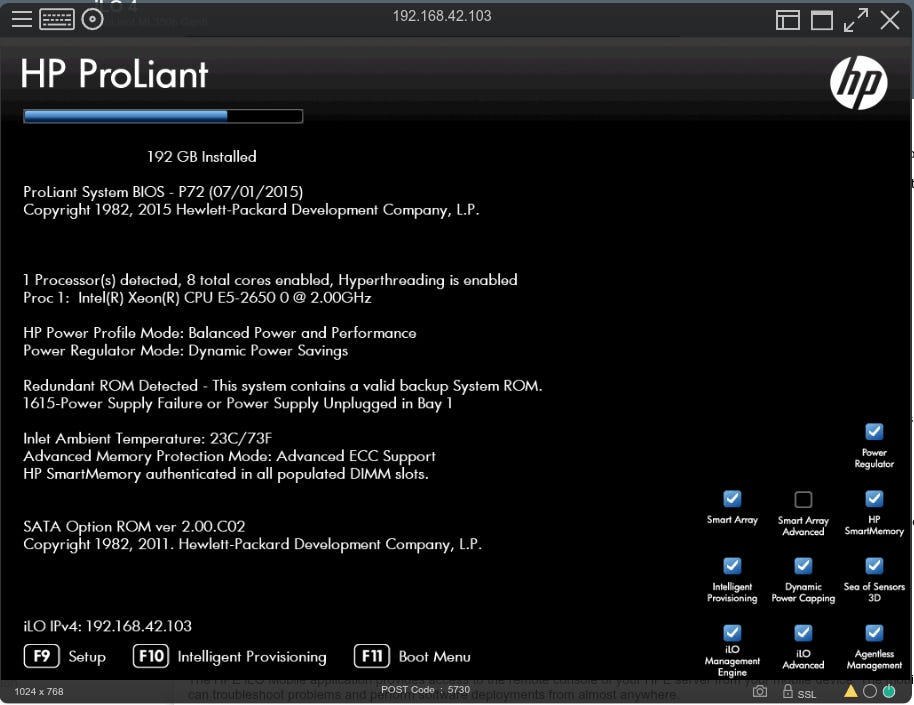
Task: Click the SSL padlock icon
Action: (788, 691)
